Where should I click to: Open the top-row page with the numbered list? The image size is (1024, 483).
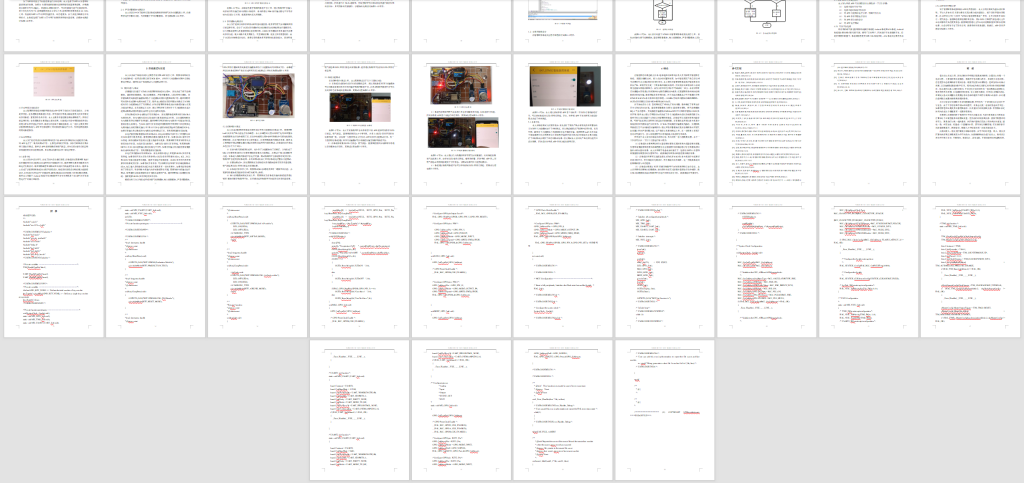869,24
